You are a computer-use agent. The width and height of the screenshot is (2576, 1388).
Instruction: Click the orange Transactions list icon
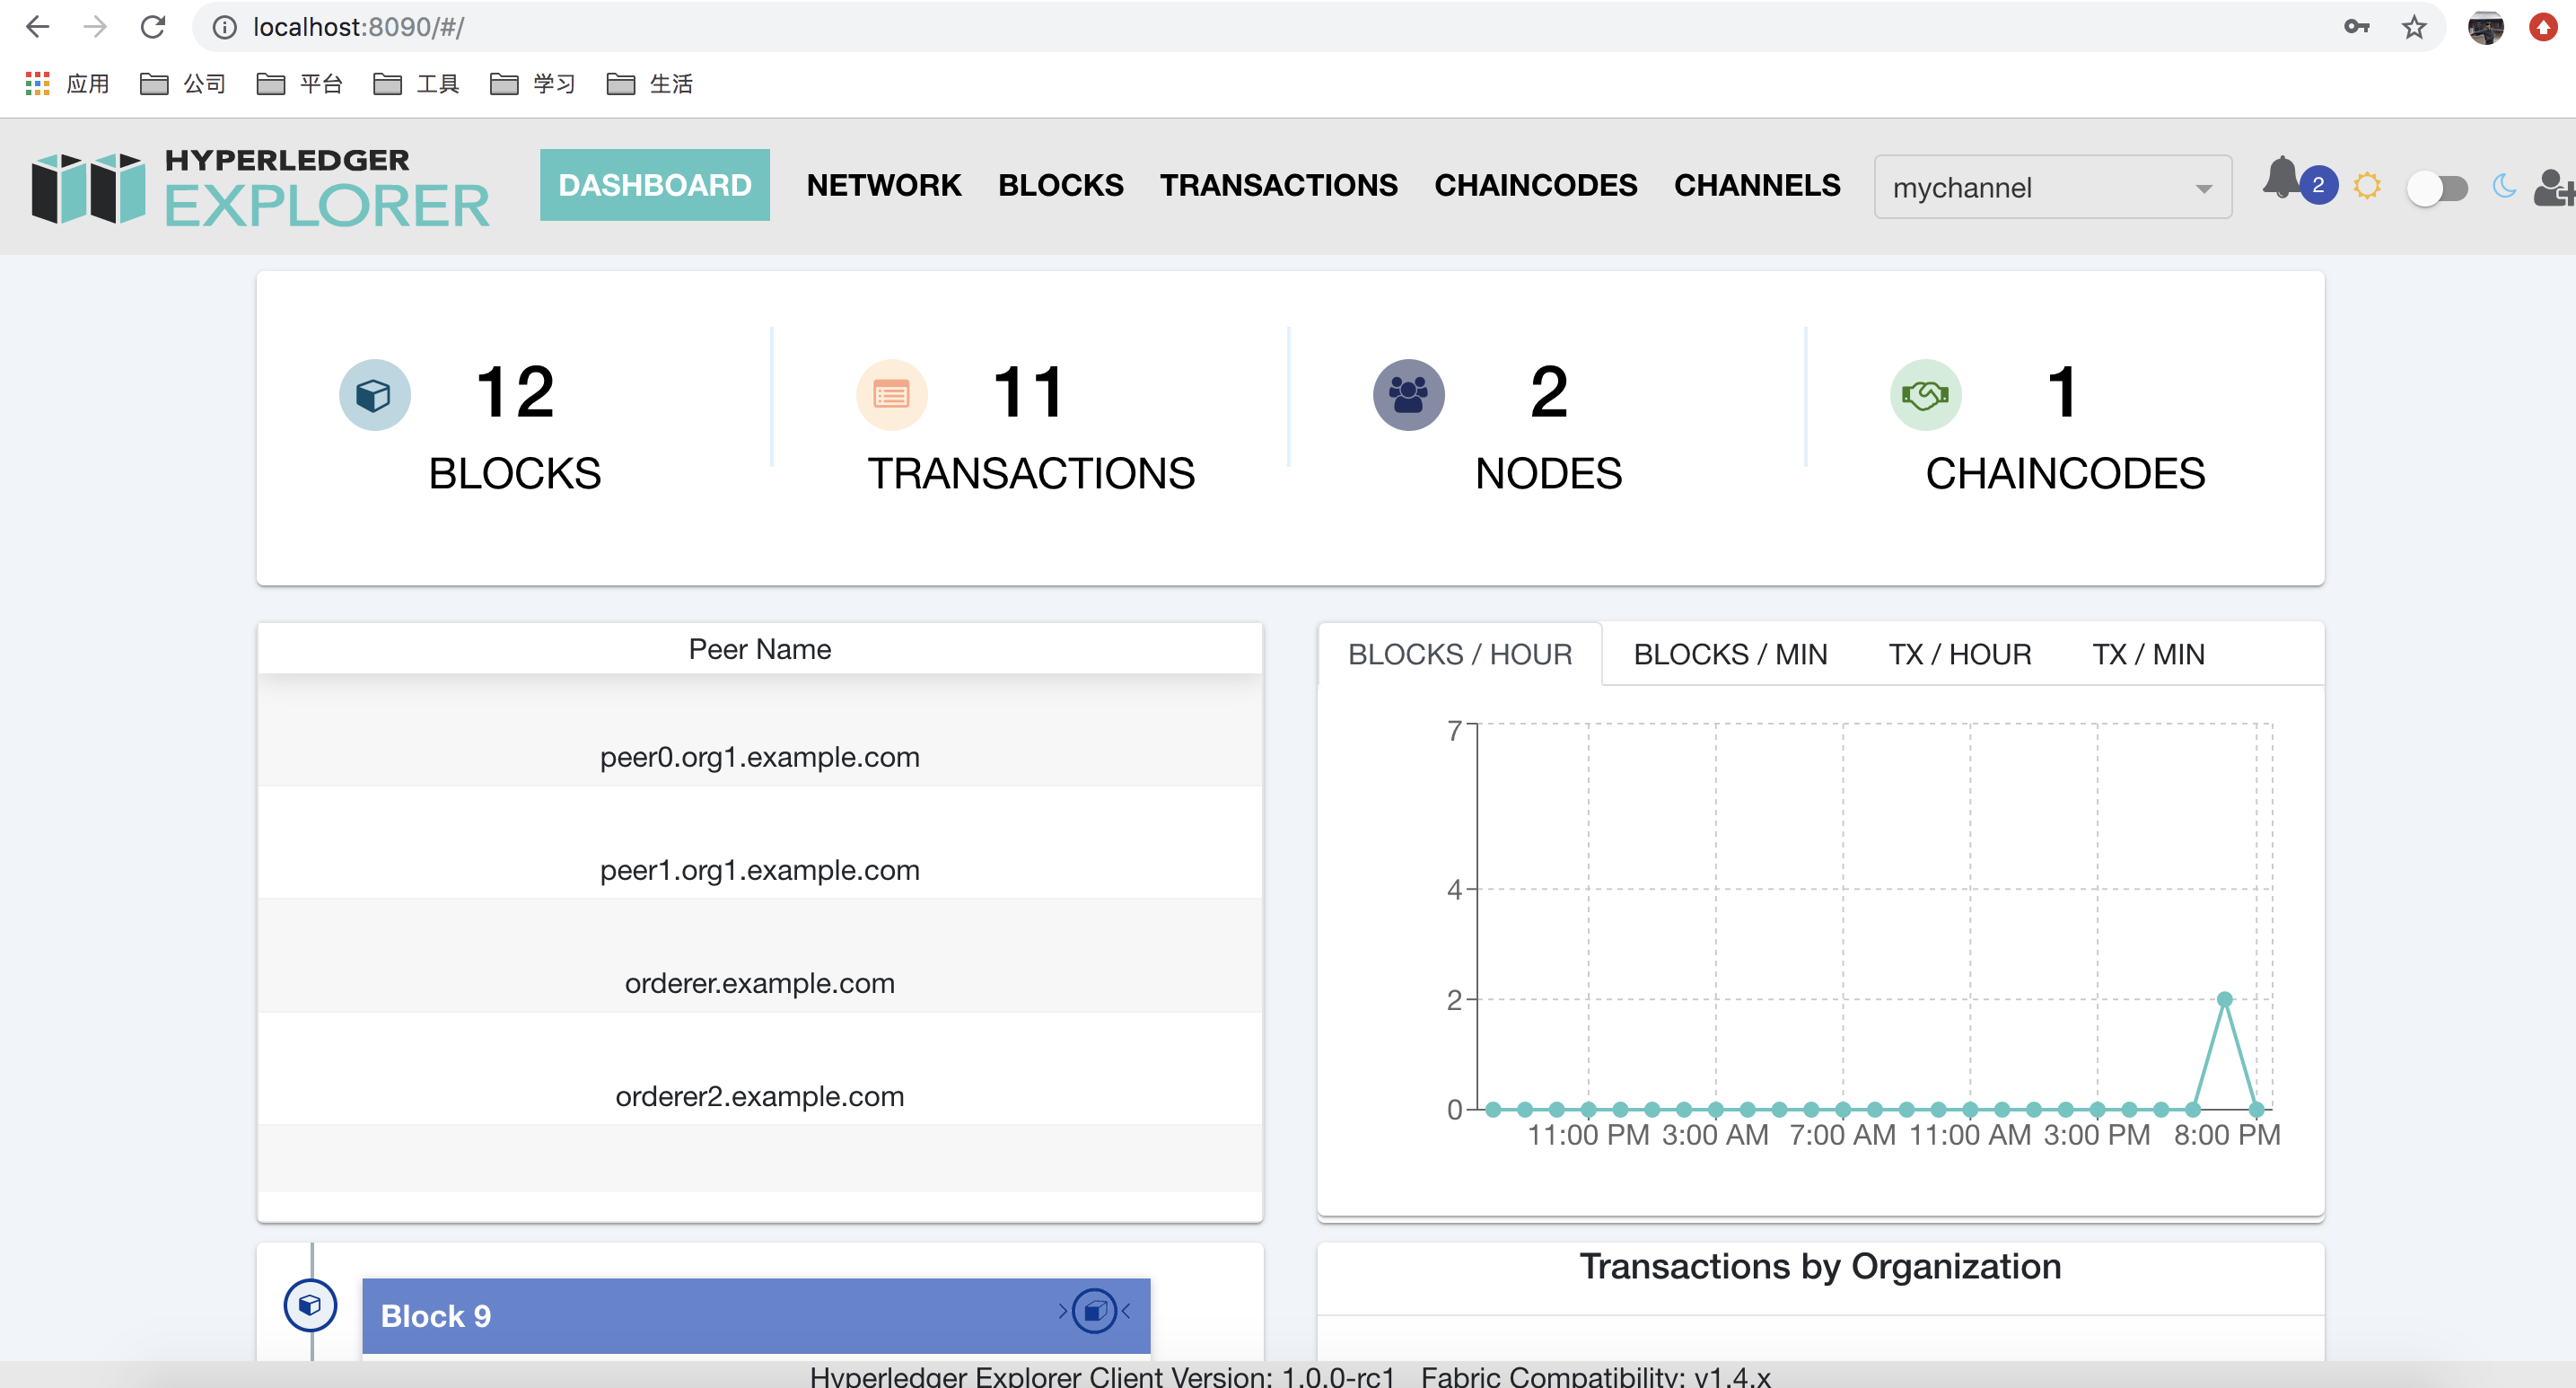pyautogui.click(x=891, y=395)
